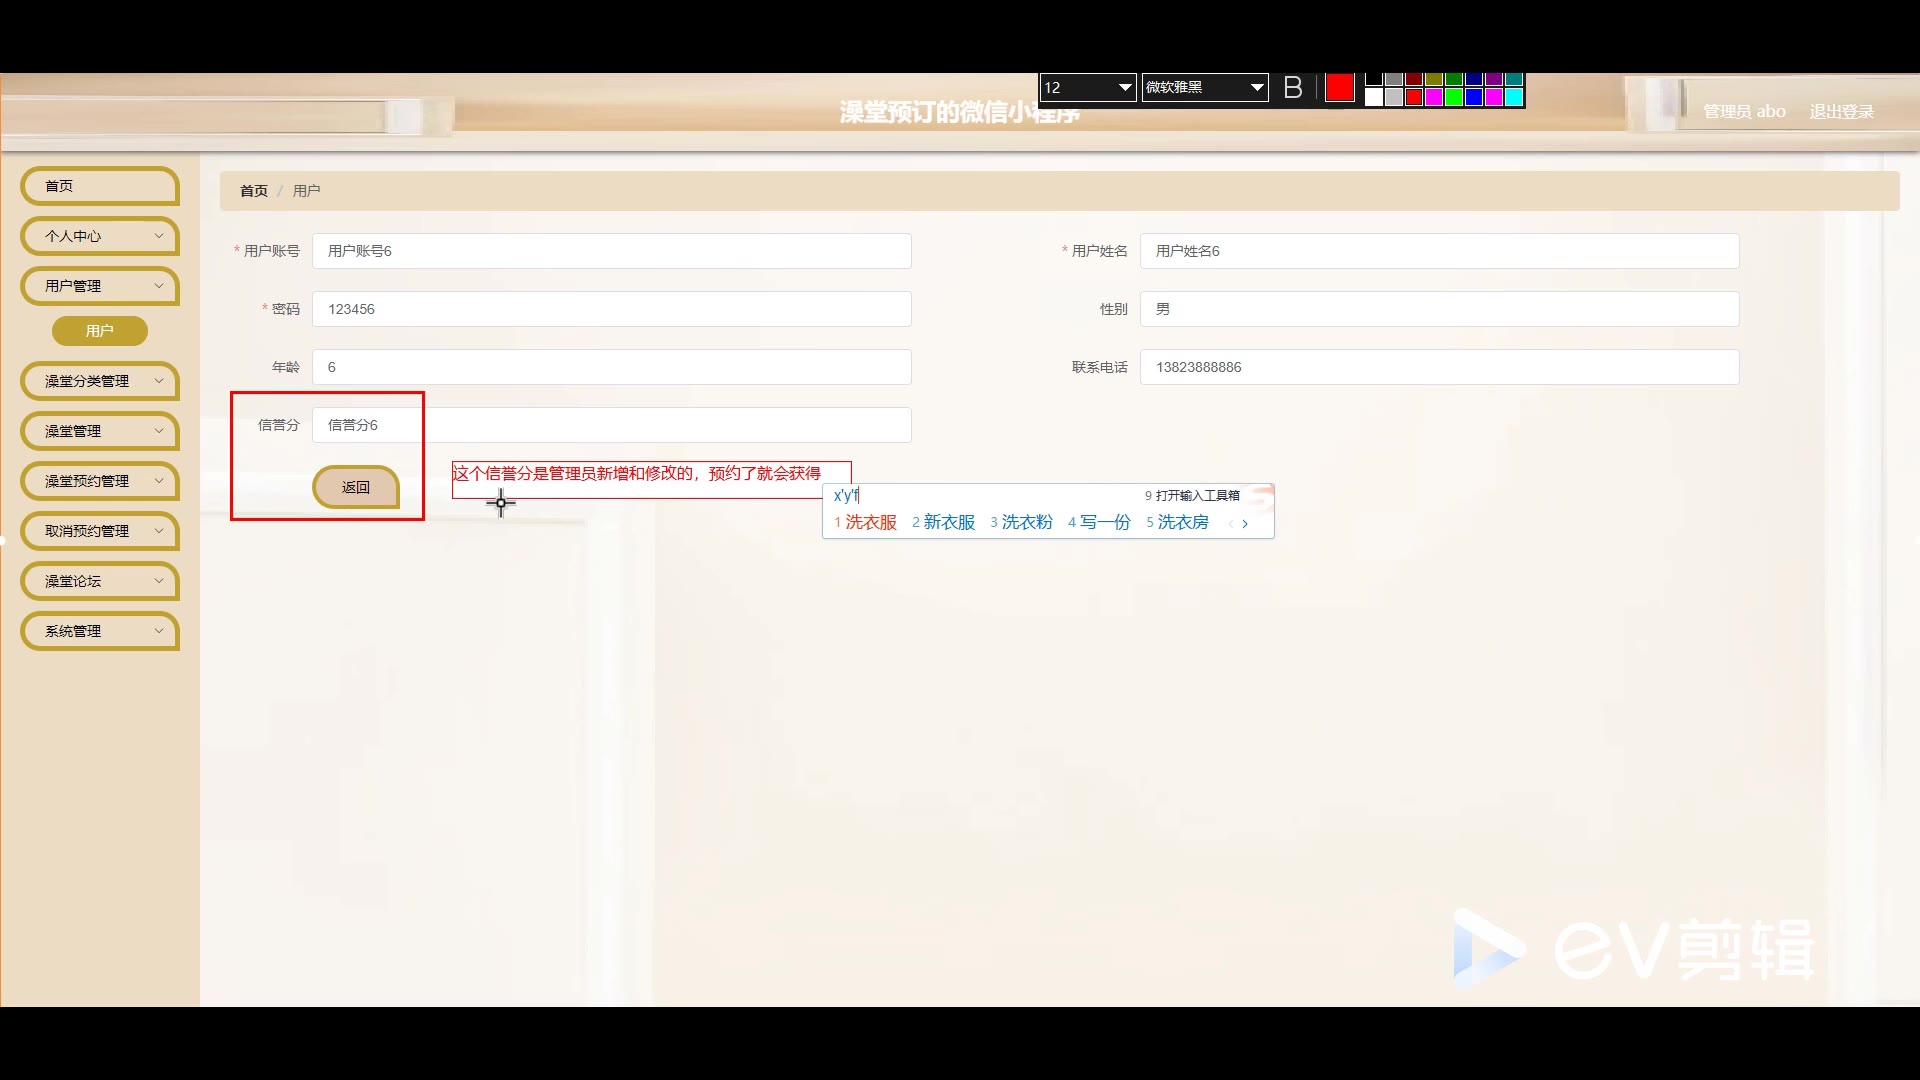
Task: Pick the cyan swatch in the palette
Action: (1513, 97)
